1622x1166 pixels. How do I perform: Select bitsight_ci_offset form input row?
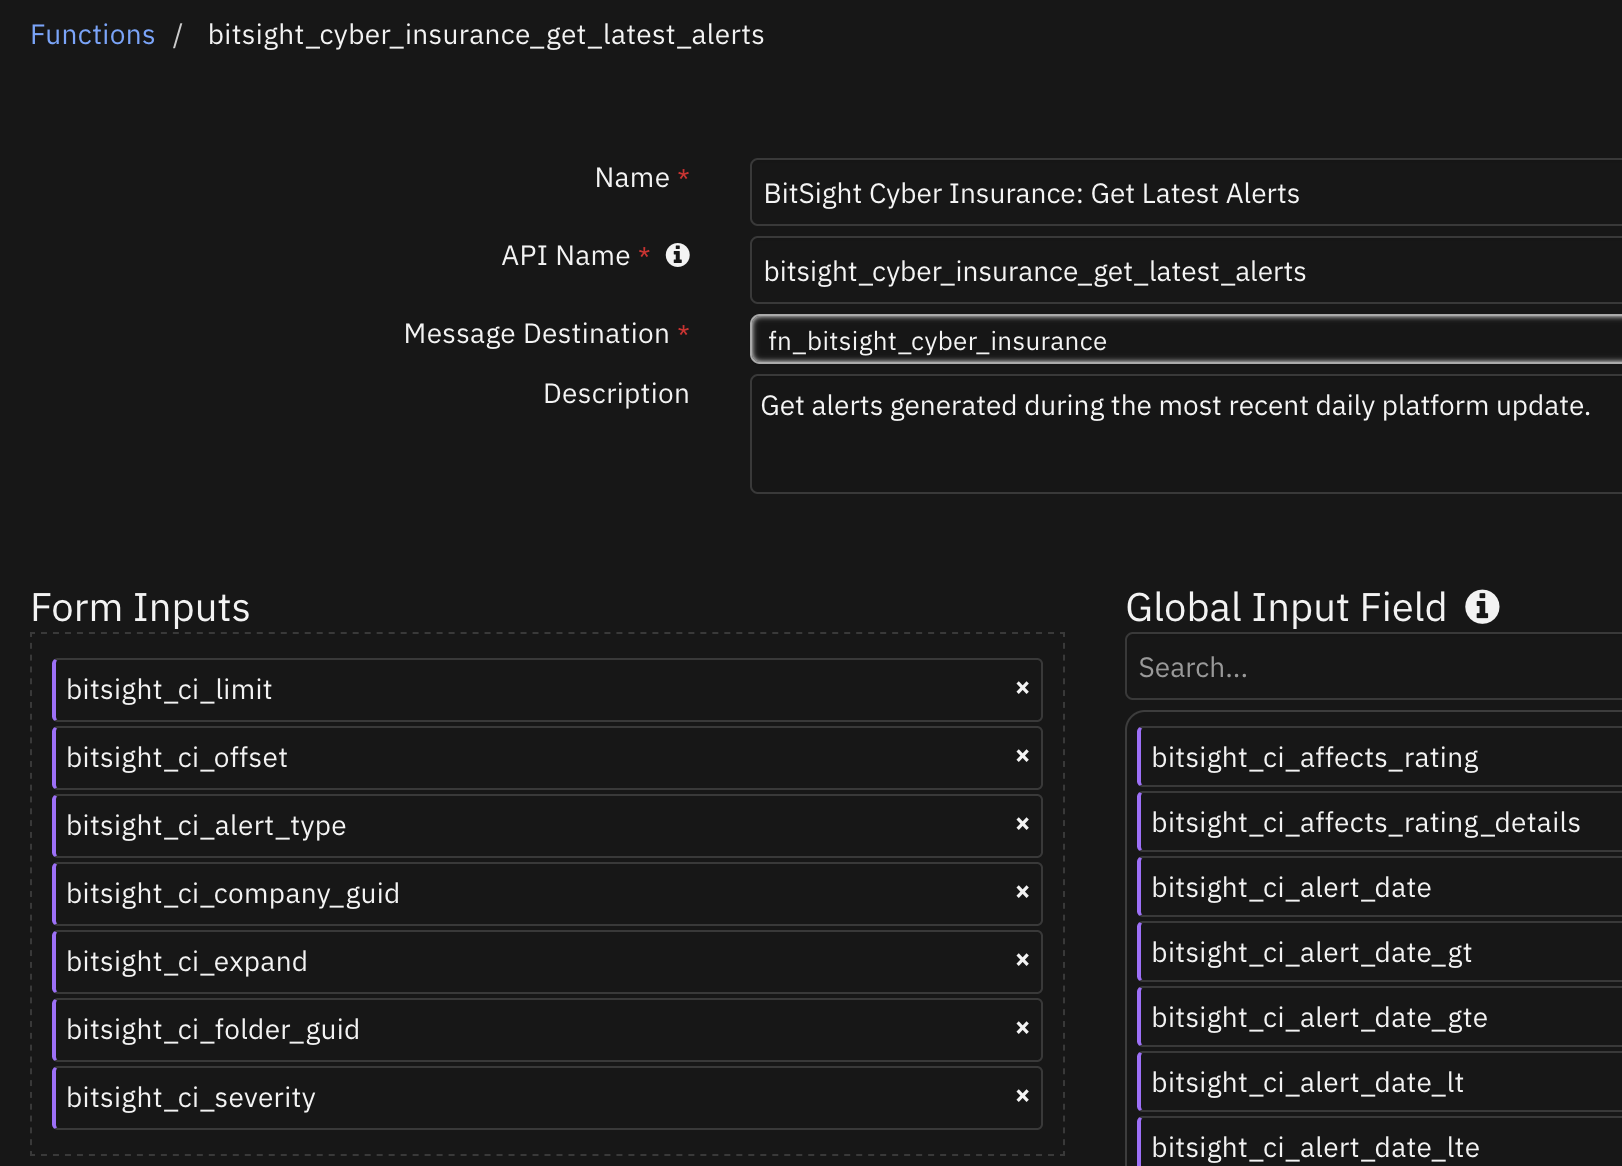pos(547,758)
